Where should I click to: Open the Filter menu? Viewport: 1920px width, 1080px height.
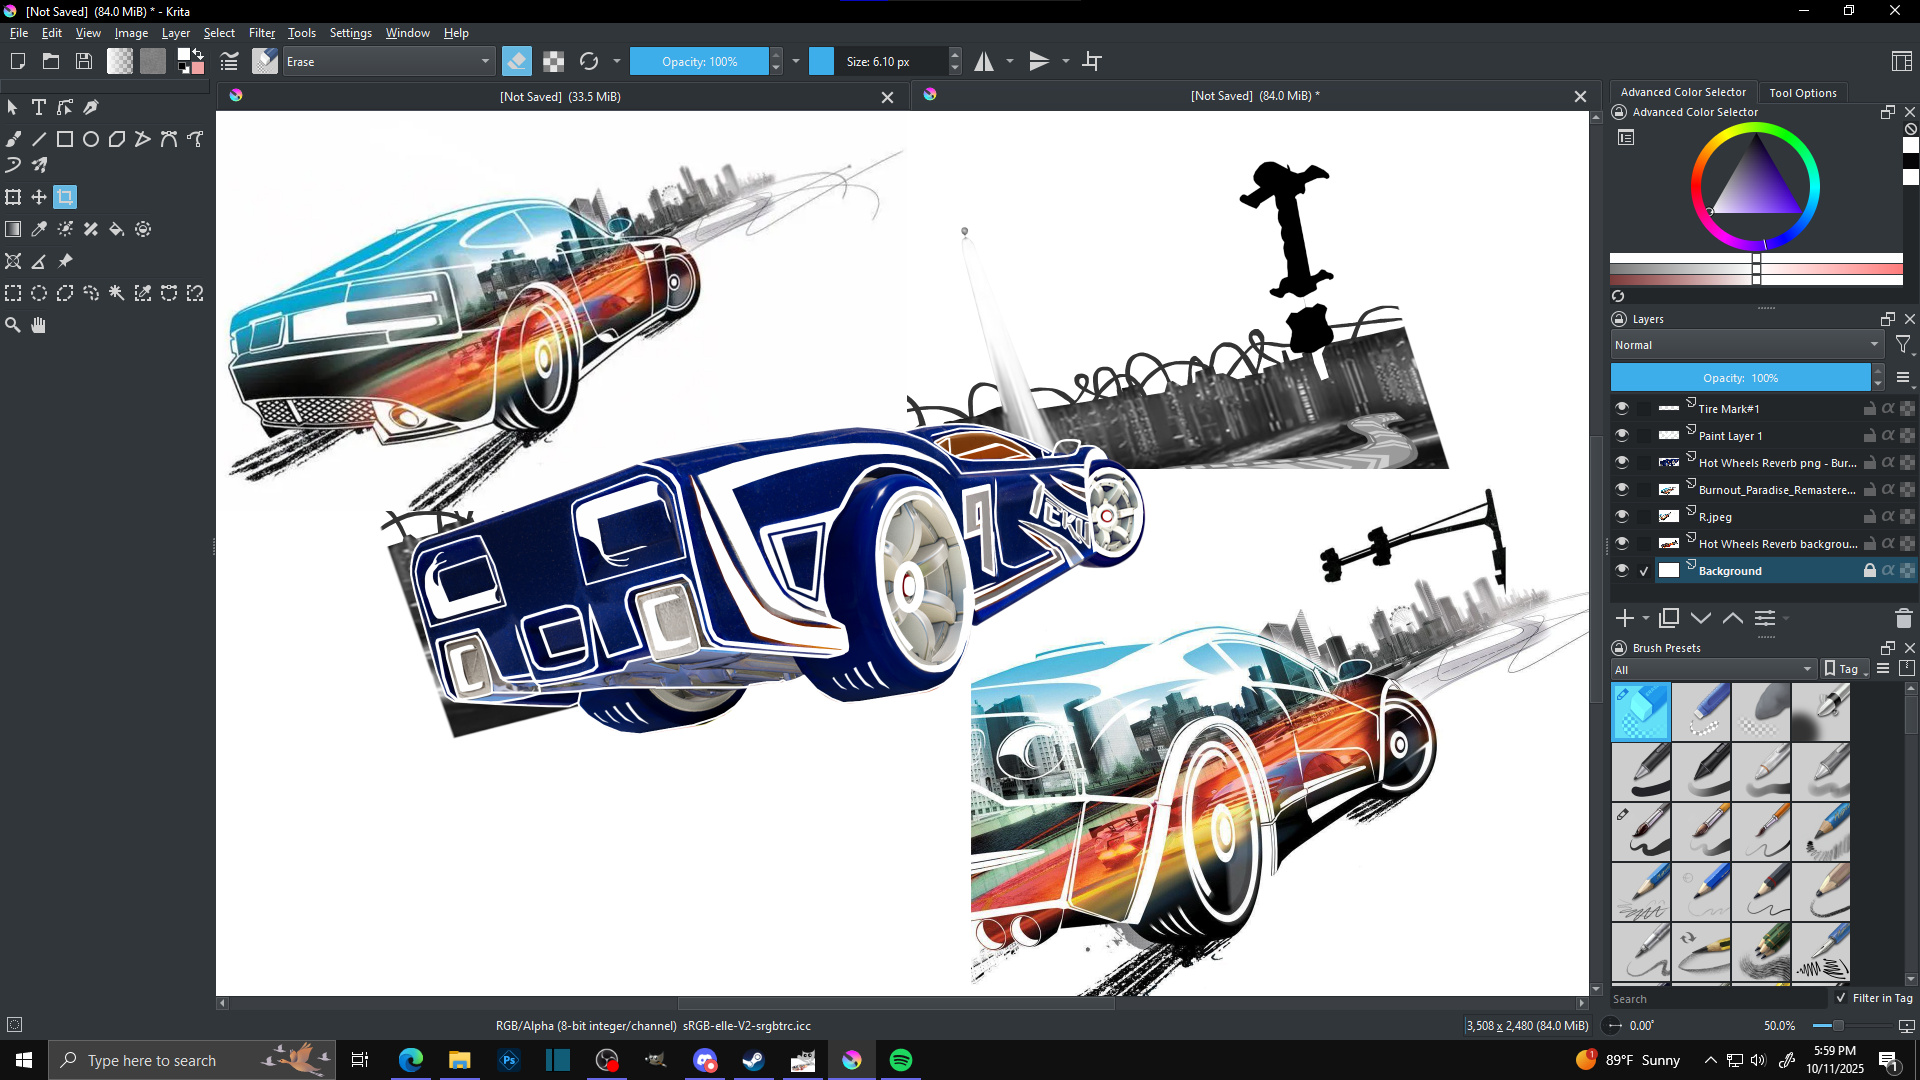pos(261,33)
